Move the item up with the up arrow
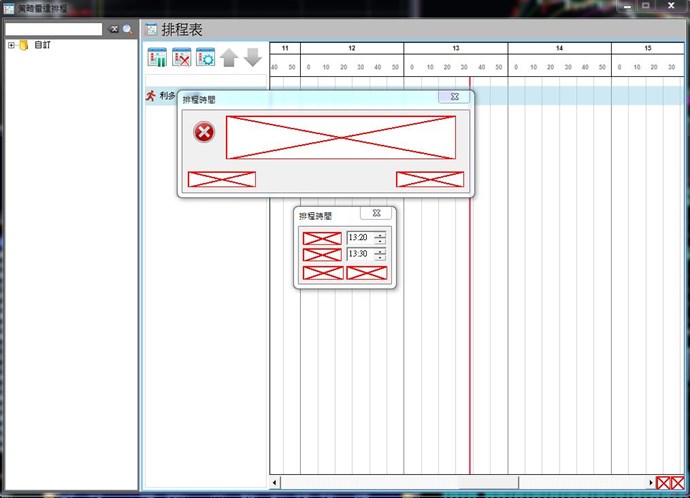Image resolution: width=690 pixels, height=498 pixels. 229,58
